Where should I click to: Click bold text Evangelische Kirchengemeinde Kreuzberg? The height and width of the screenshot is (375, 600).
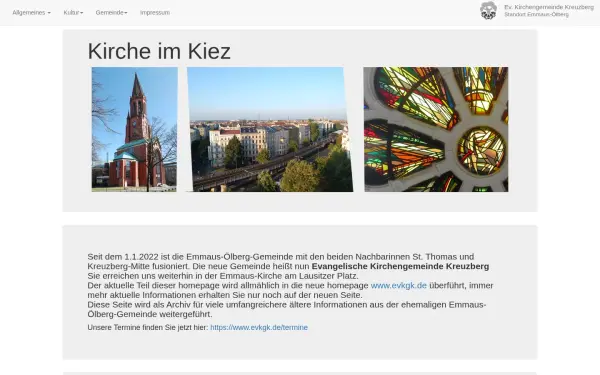(400, 266)
